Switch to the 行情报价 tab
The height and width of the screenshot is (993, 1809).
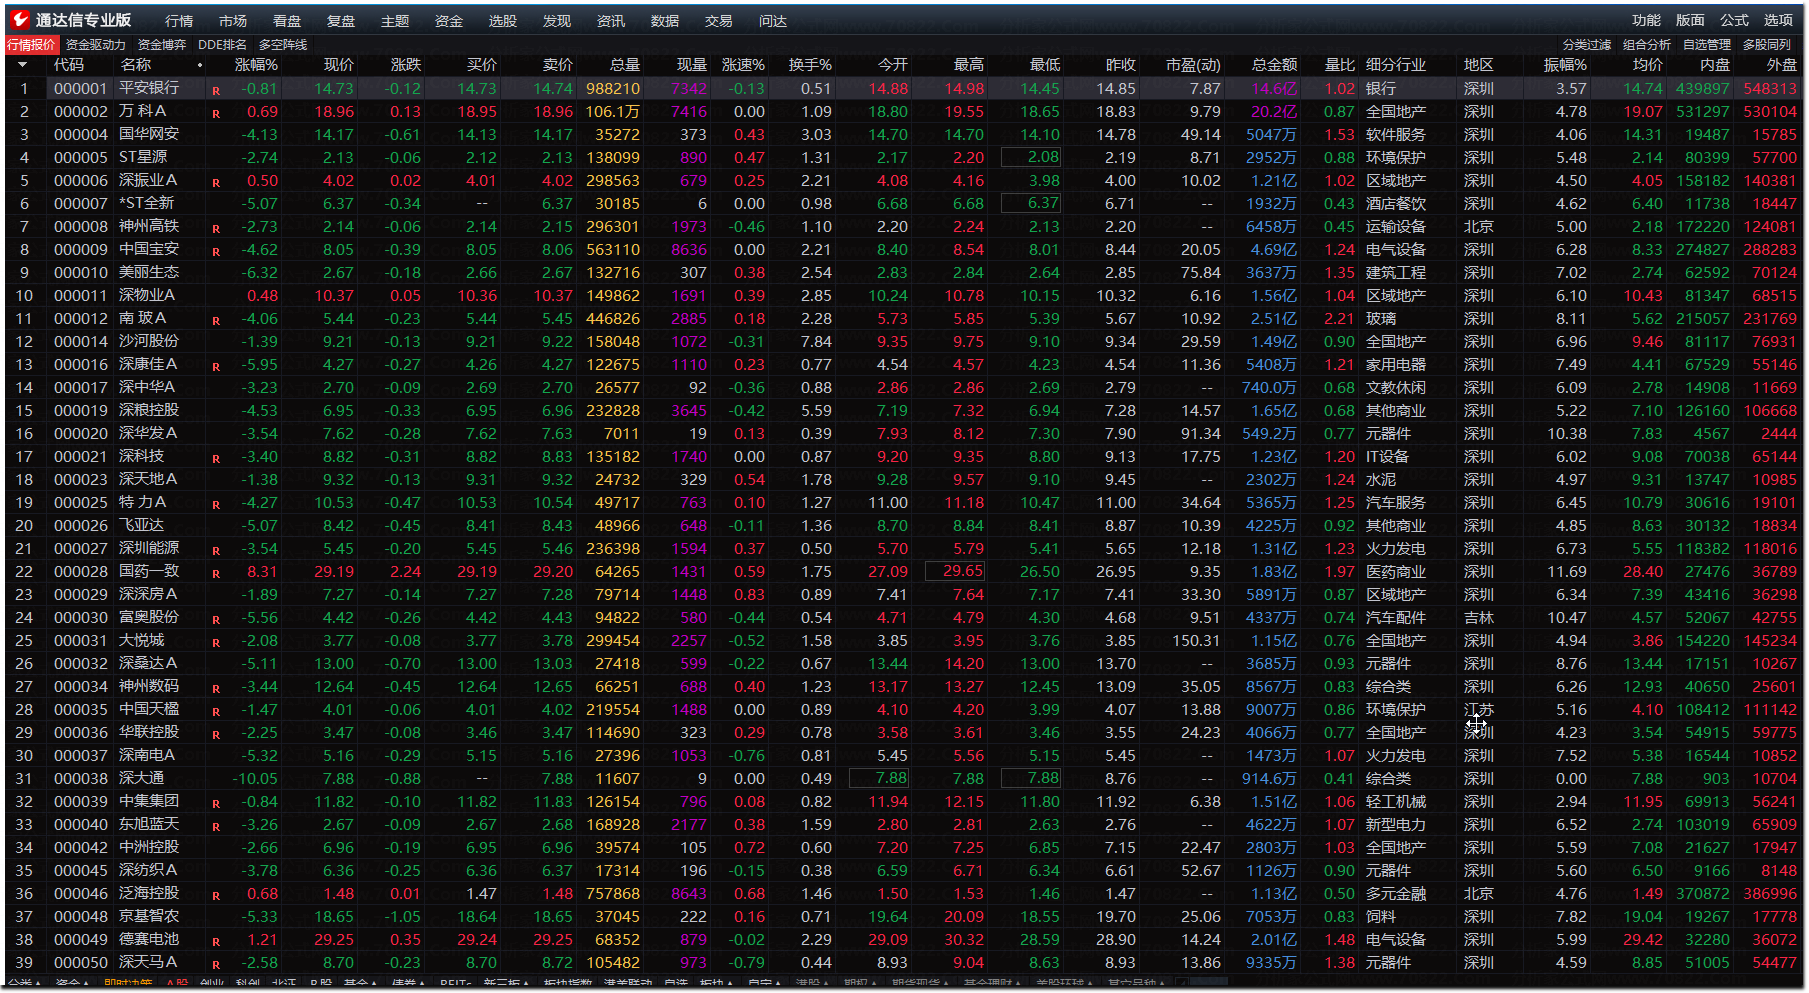(32, 45)
